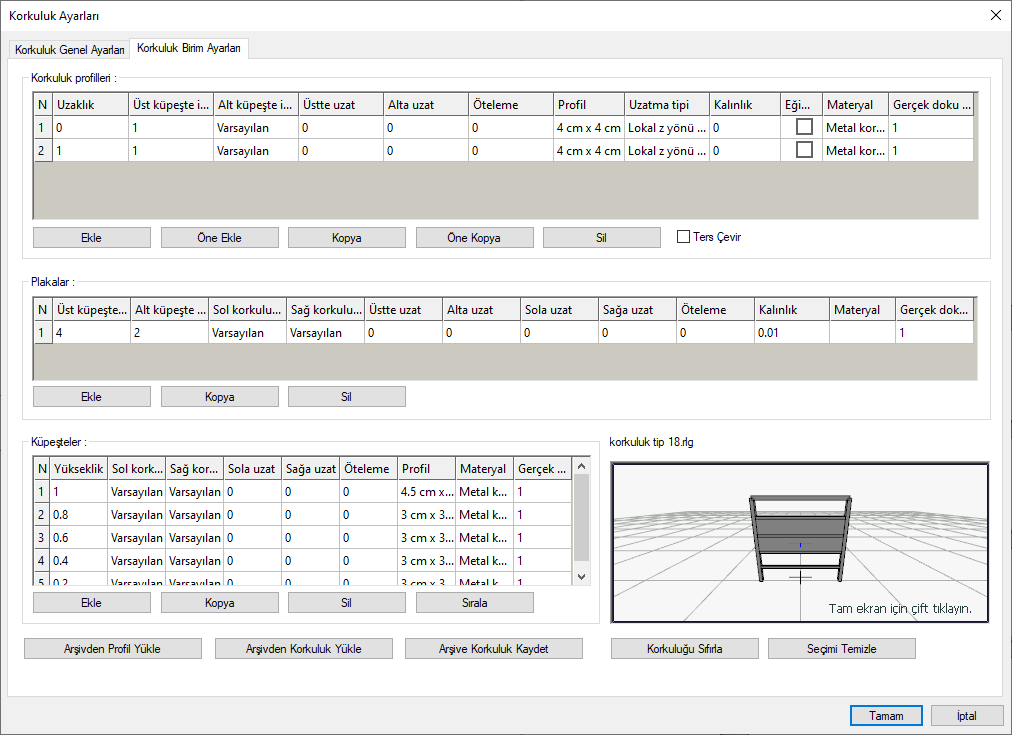Click the railing 3D preview thumbnail

(x=799, y=542)
